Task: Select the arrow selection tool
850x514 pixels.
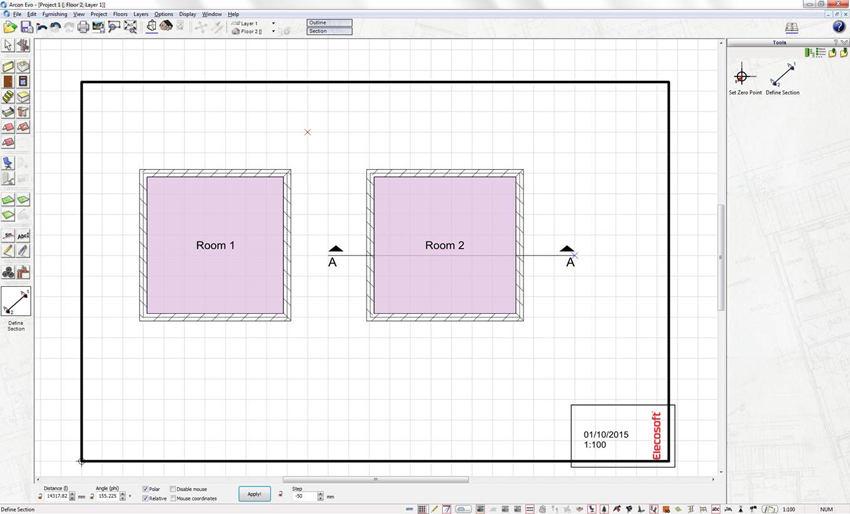Action: click(x=8, y=46)
